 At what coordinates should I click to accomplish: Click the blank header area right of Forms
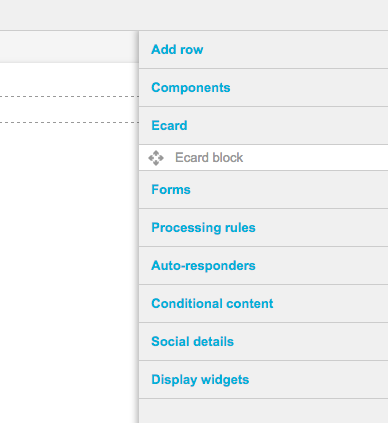tap(289, 190)
